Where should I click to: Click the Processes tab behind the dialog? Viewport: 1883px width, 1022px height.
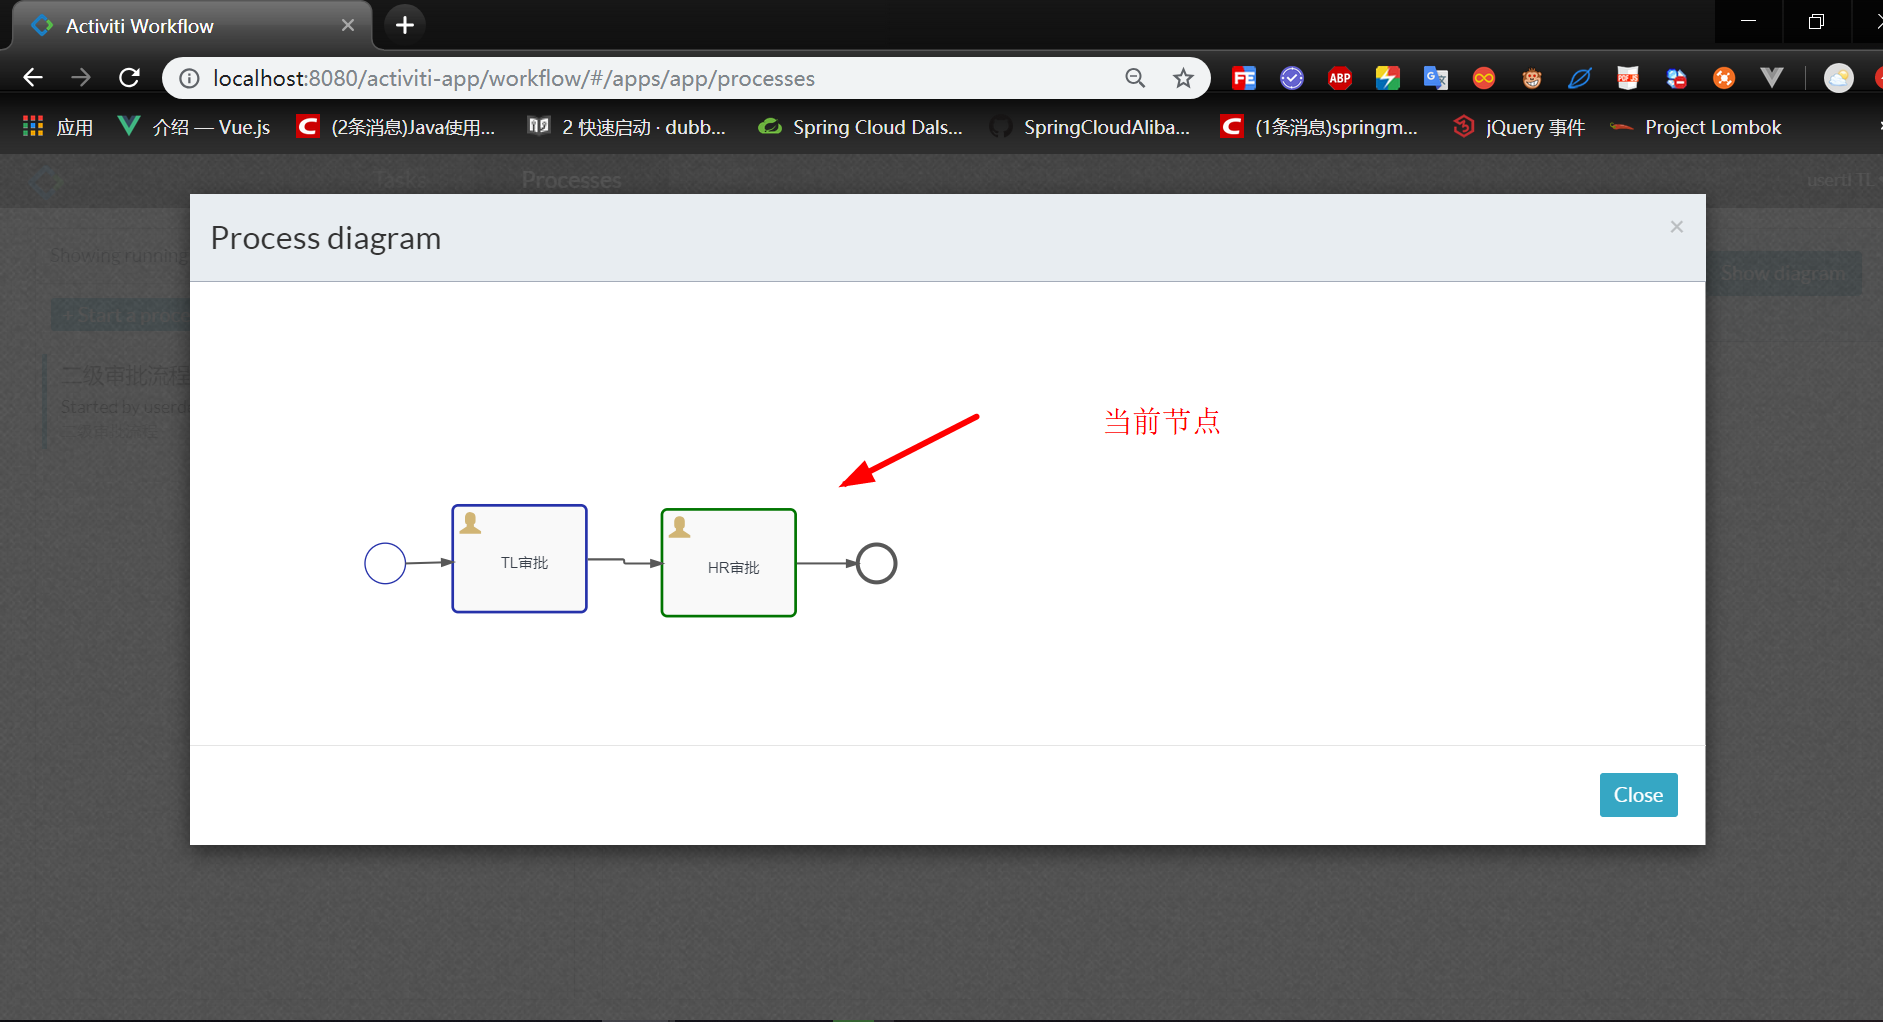[571, 180]
